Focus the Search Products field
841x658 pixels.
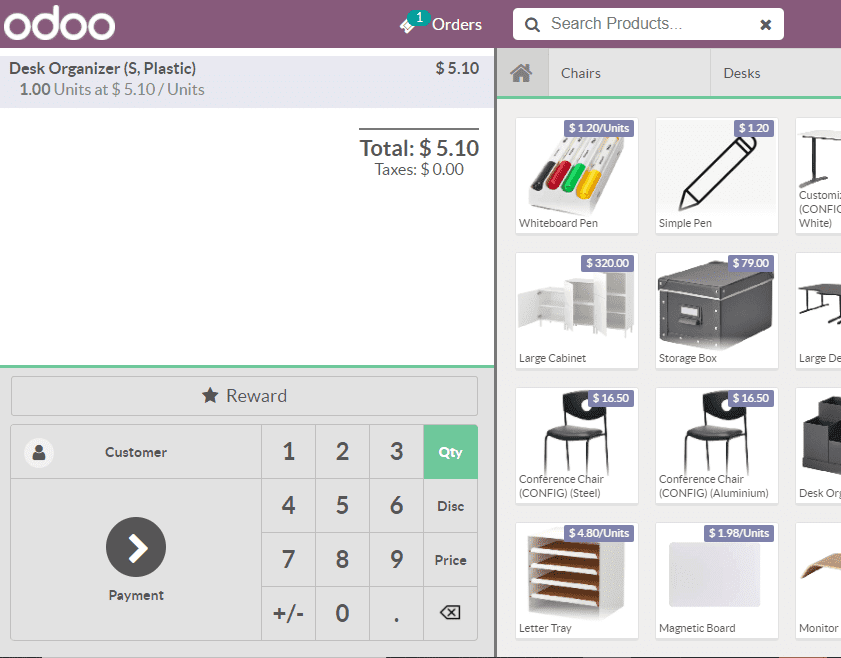[x=648, y=24]
